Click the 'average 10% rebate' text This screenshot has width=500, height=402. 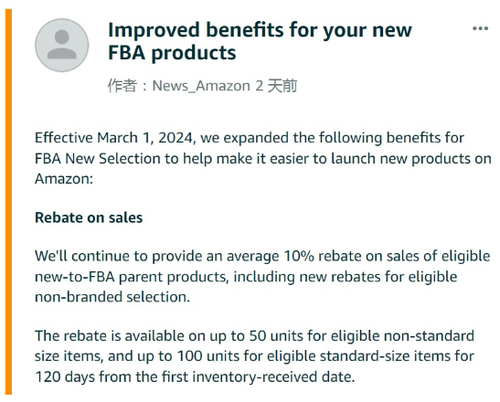click(x=270, y=256)
